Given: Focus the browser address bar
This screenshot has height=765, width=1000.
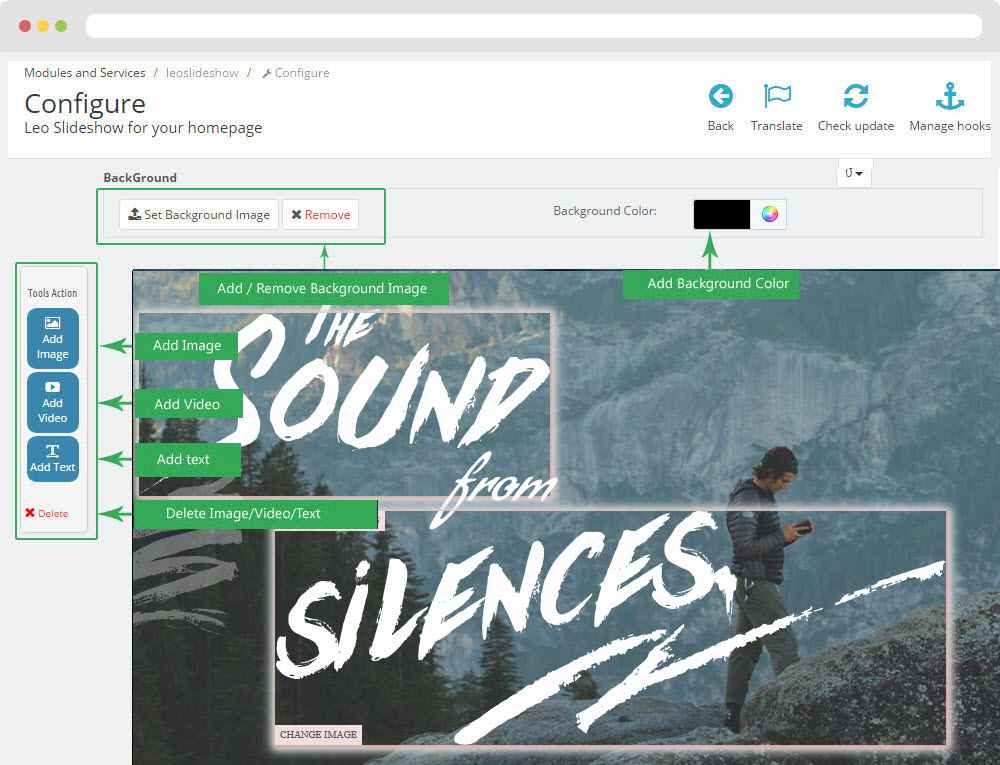Looking at the screenshot, I should (534, 26).
